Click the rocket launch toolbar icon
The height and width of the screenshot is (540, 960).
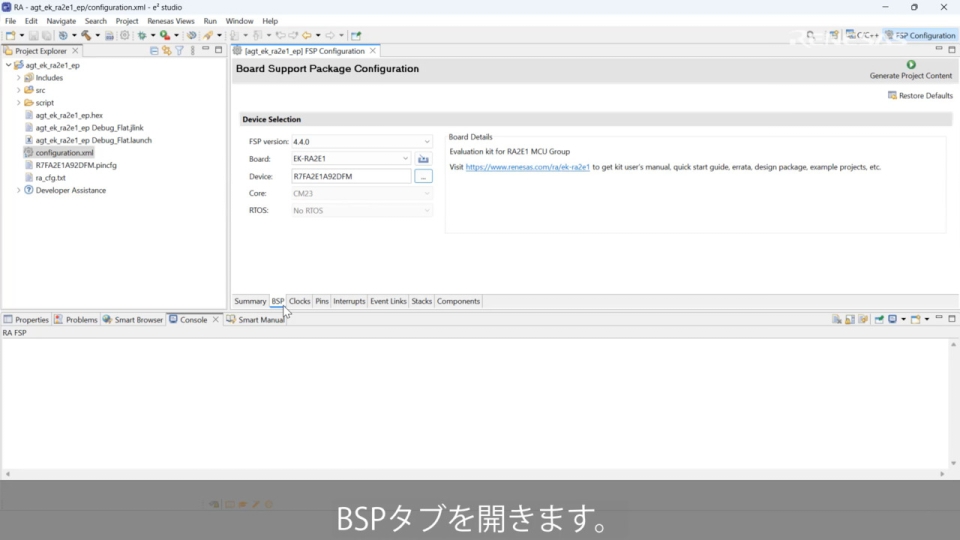click(x=208, y=36)
